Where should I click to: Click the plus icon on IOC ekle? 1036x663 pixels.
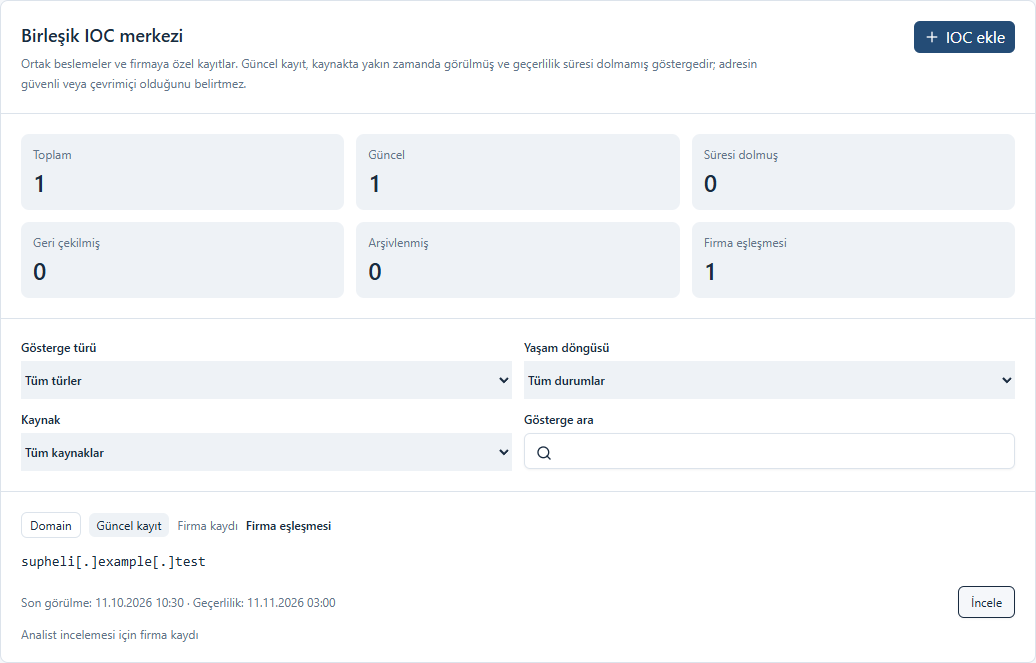point(932,37)
